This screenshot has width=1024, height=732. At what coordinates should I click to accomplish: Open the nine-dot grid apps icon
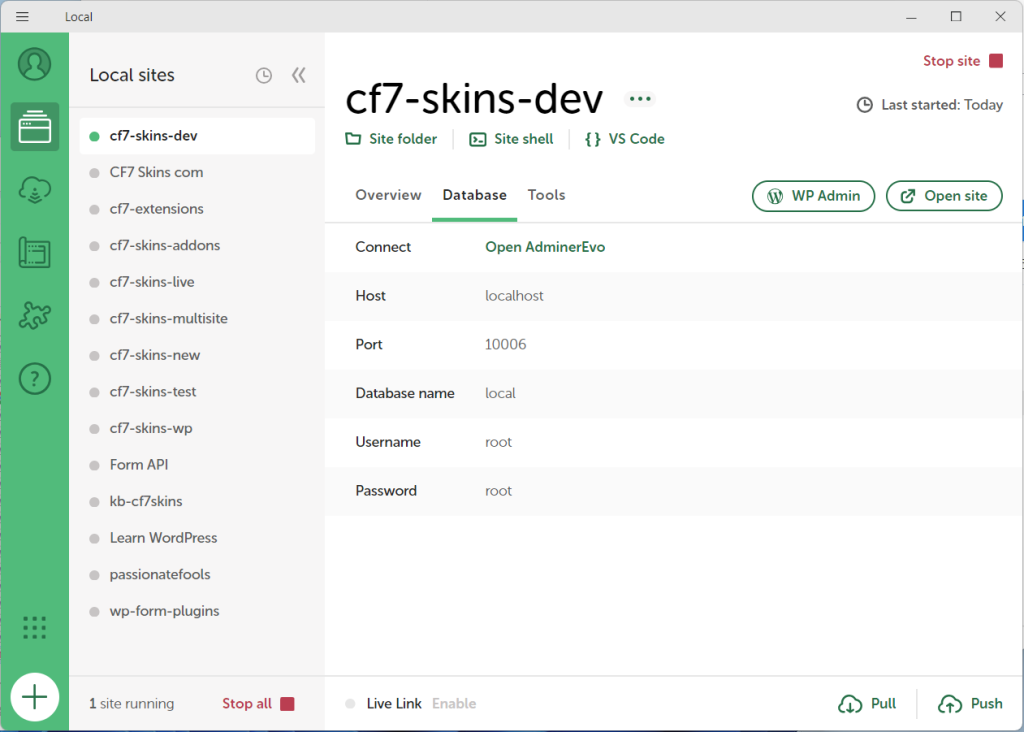coord(35,627)
